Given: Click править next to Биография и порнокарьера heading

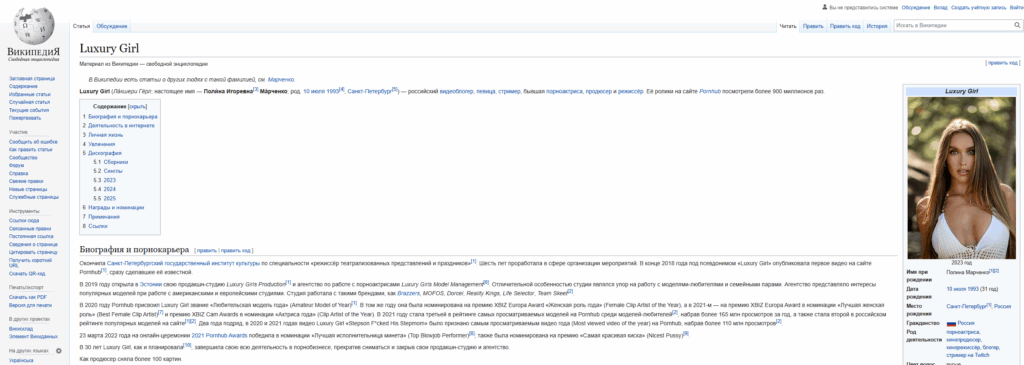Looking at the screenshot, I should click(x=206, y=251).
